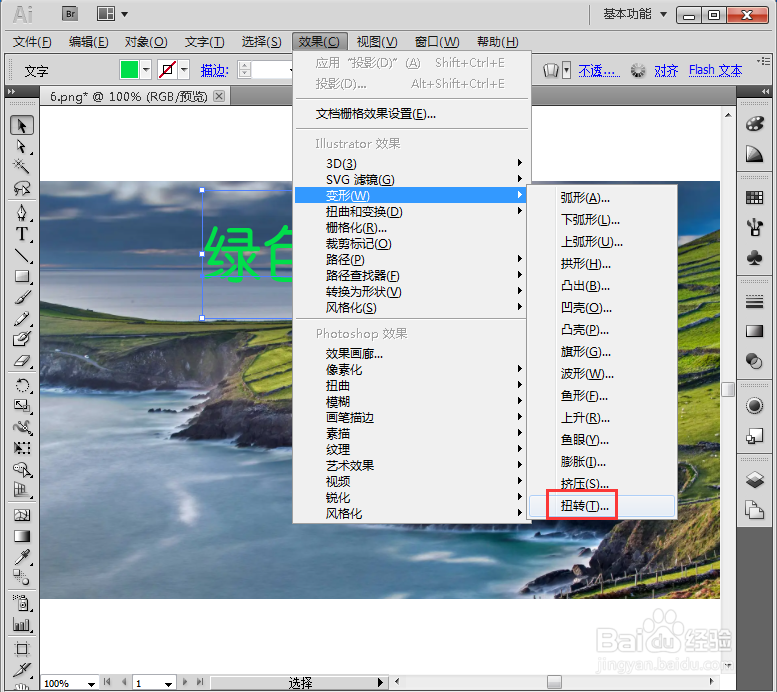Open the 文件(F) menu

[x=32, y=42]
